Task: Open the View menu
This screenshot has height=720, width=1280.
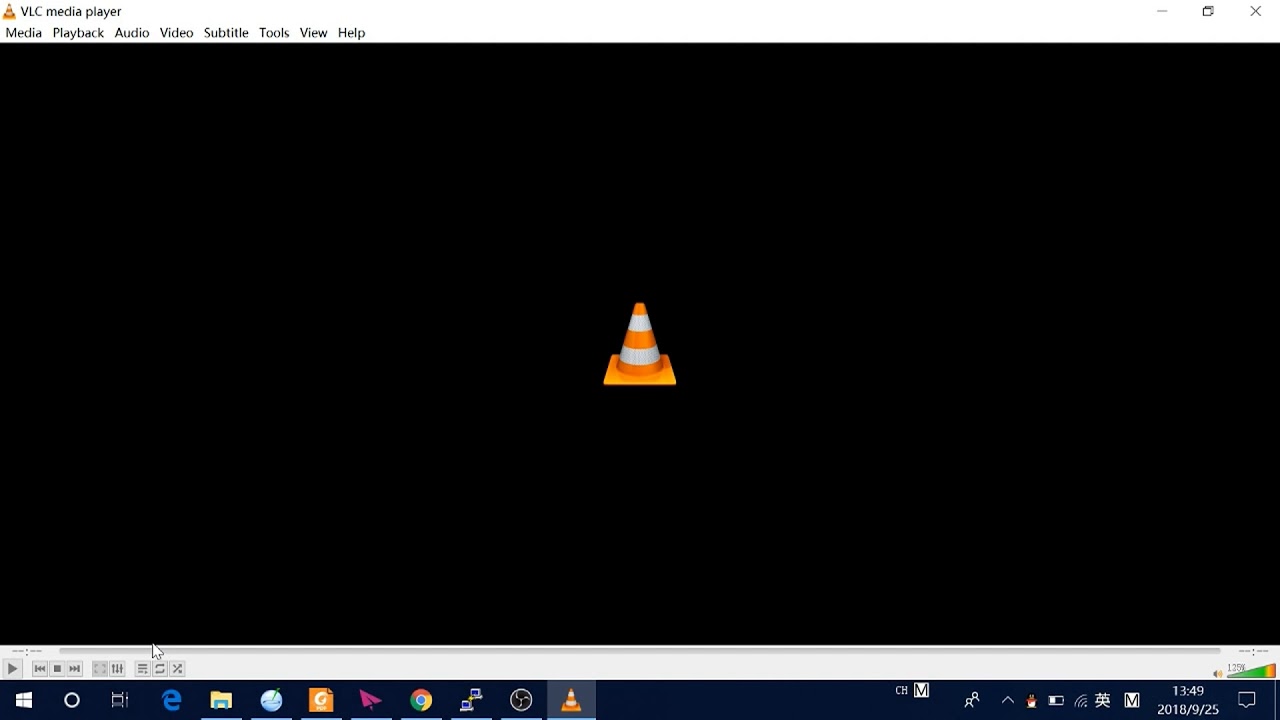Action: coord(313,33)
